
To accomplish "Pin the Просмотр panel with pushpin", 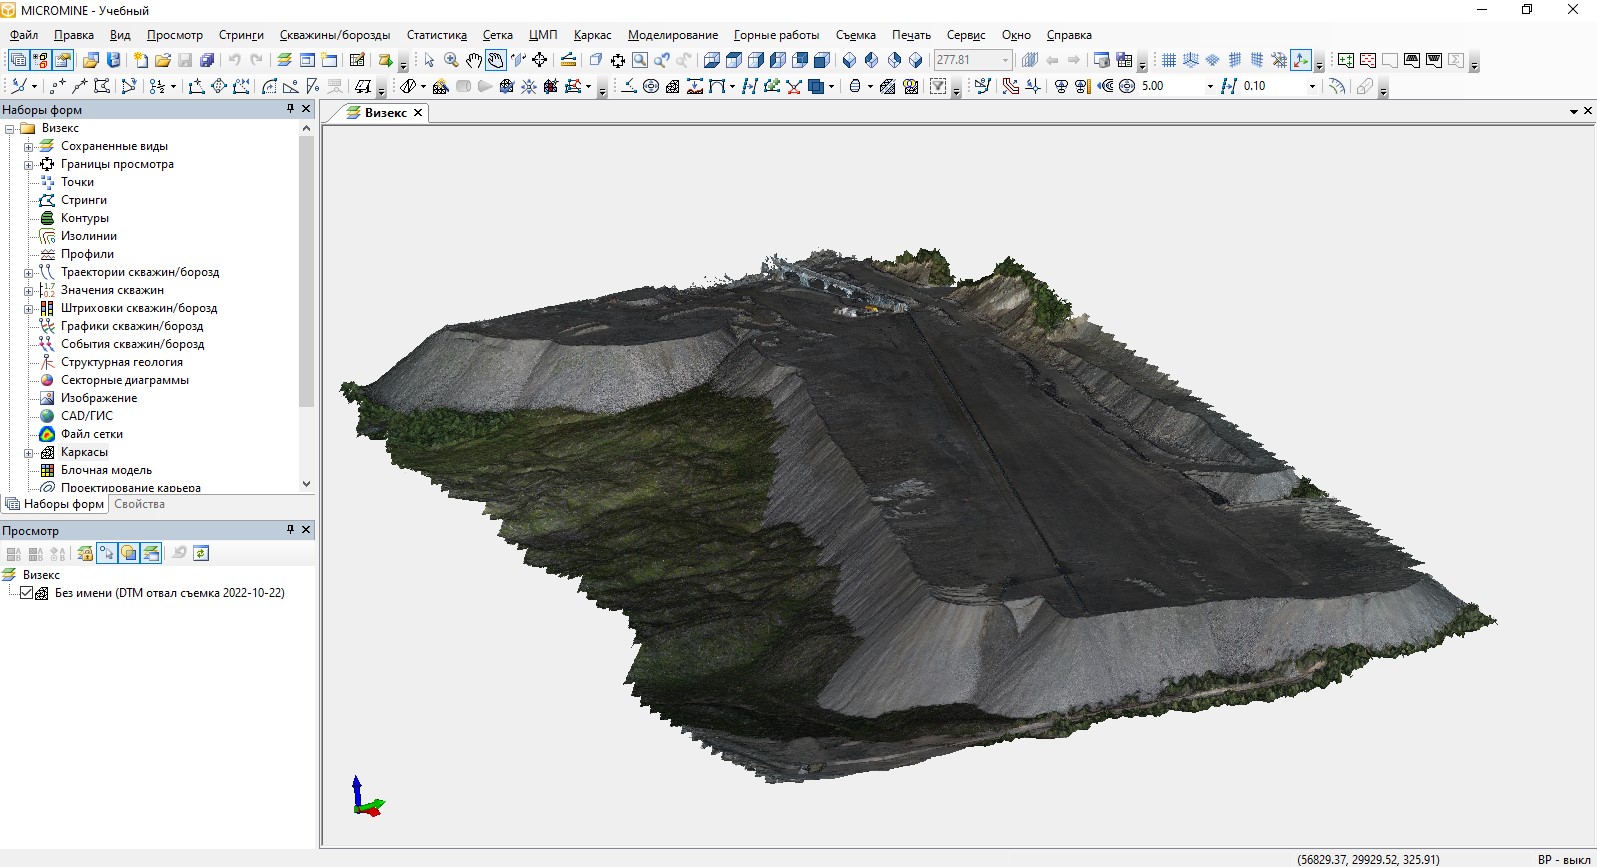I will tap(290, 530).
